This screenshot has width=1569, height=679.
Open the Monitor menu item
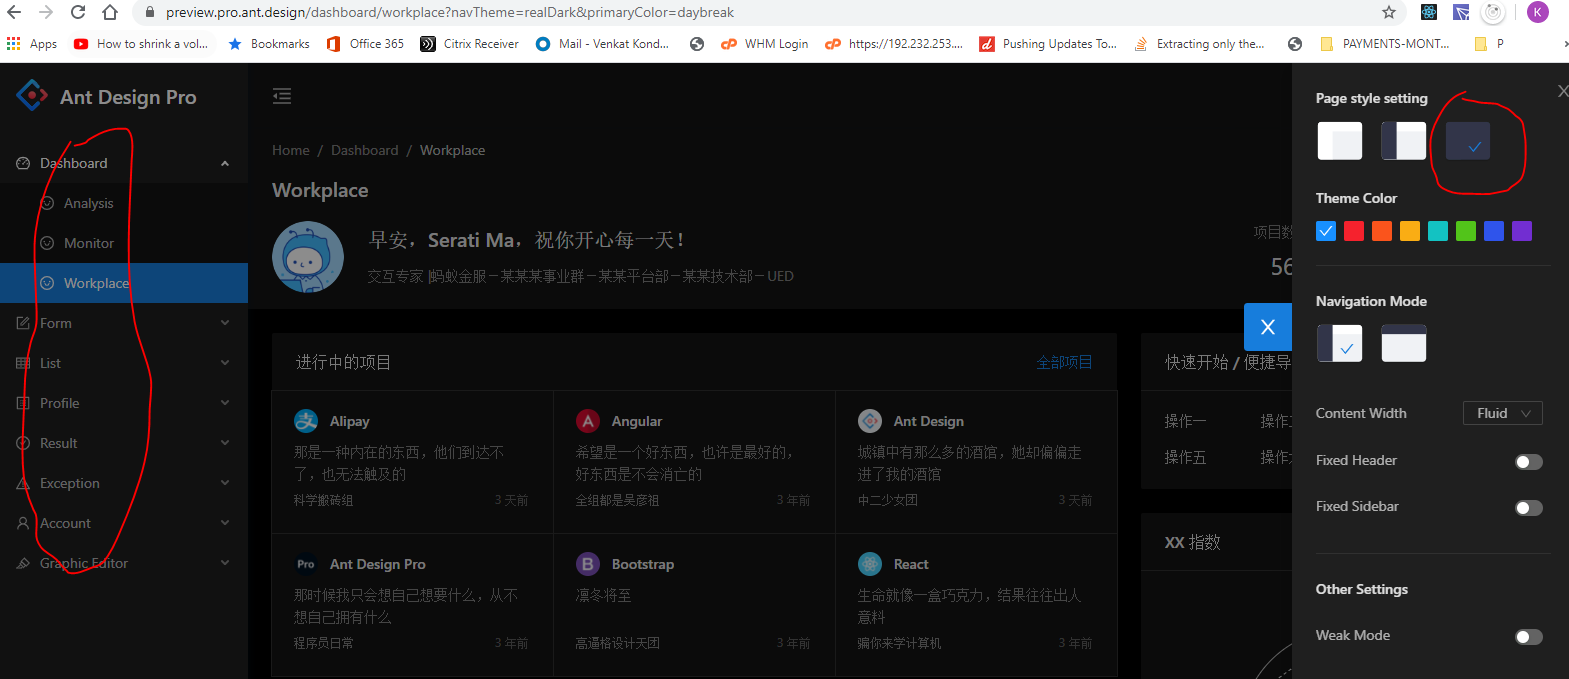pyautogui.click(x=124, y=243)
